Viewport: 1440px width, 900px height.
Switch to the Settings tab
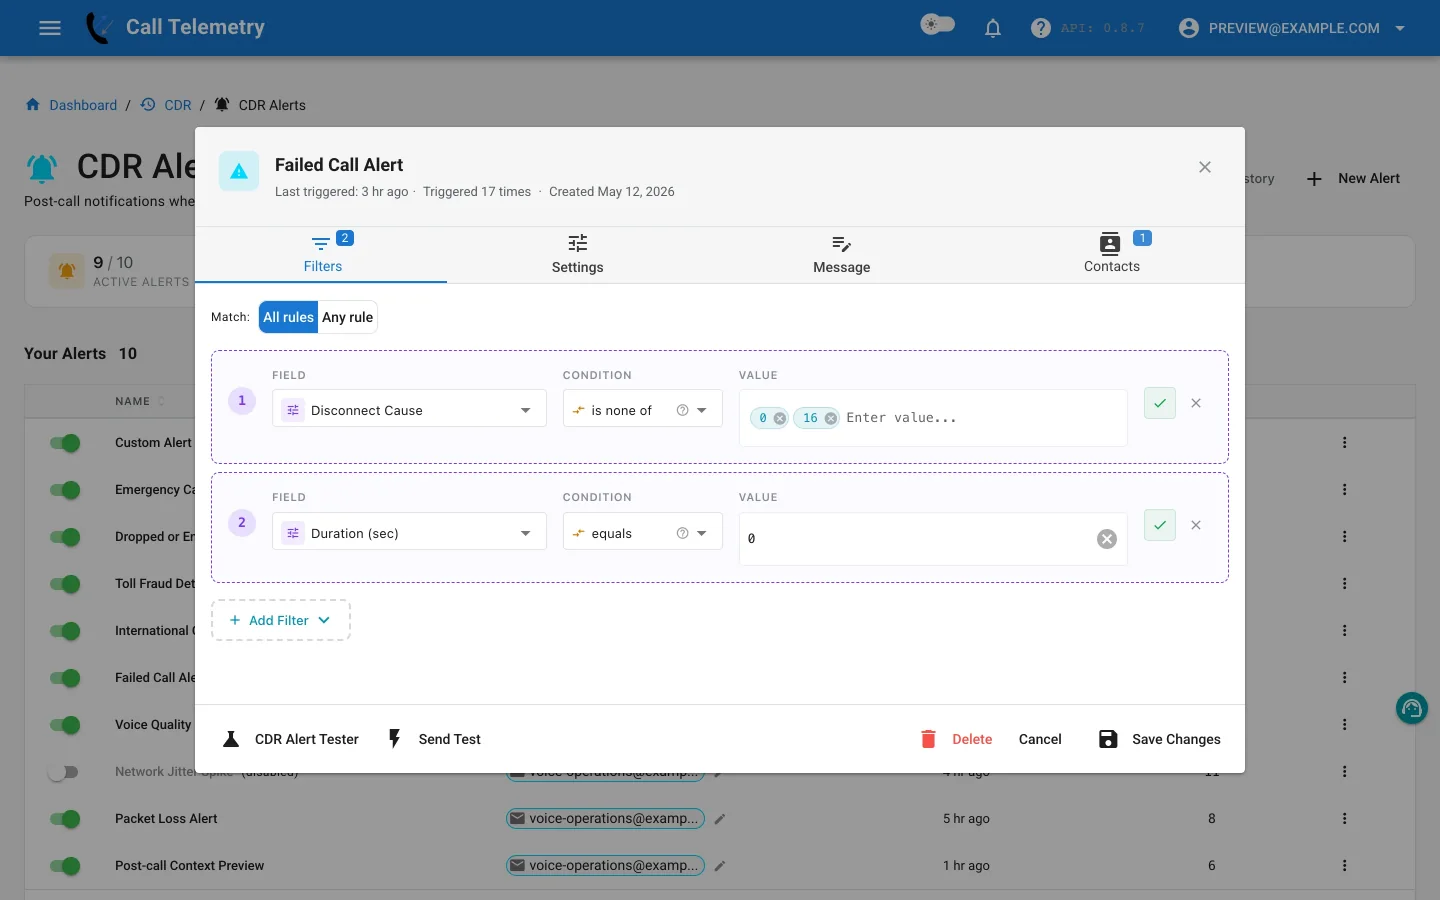(x=578, y=254)
